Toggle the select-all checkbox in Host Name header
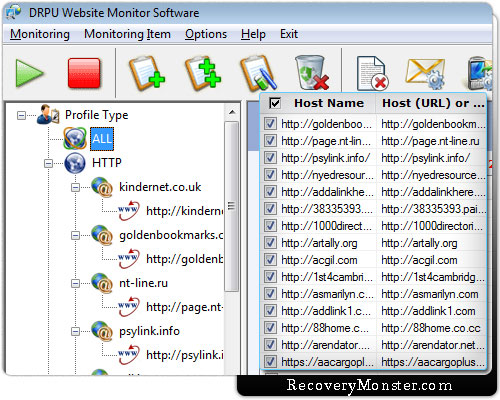 tap(275, 103)
